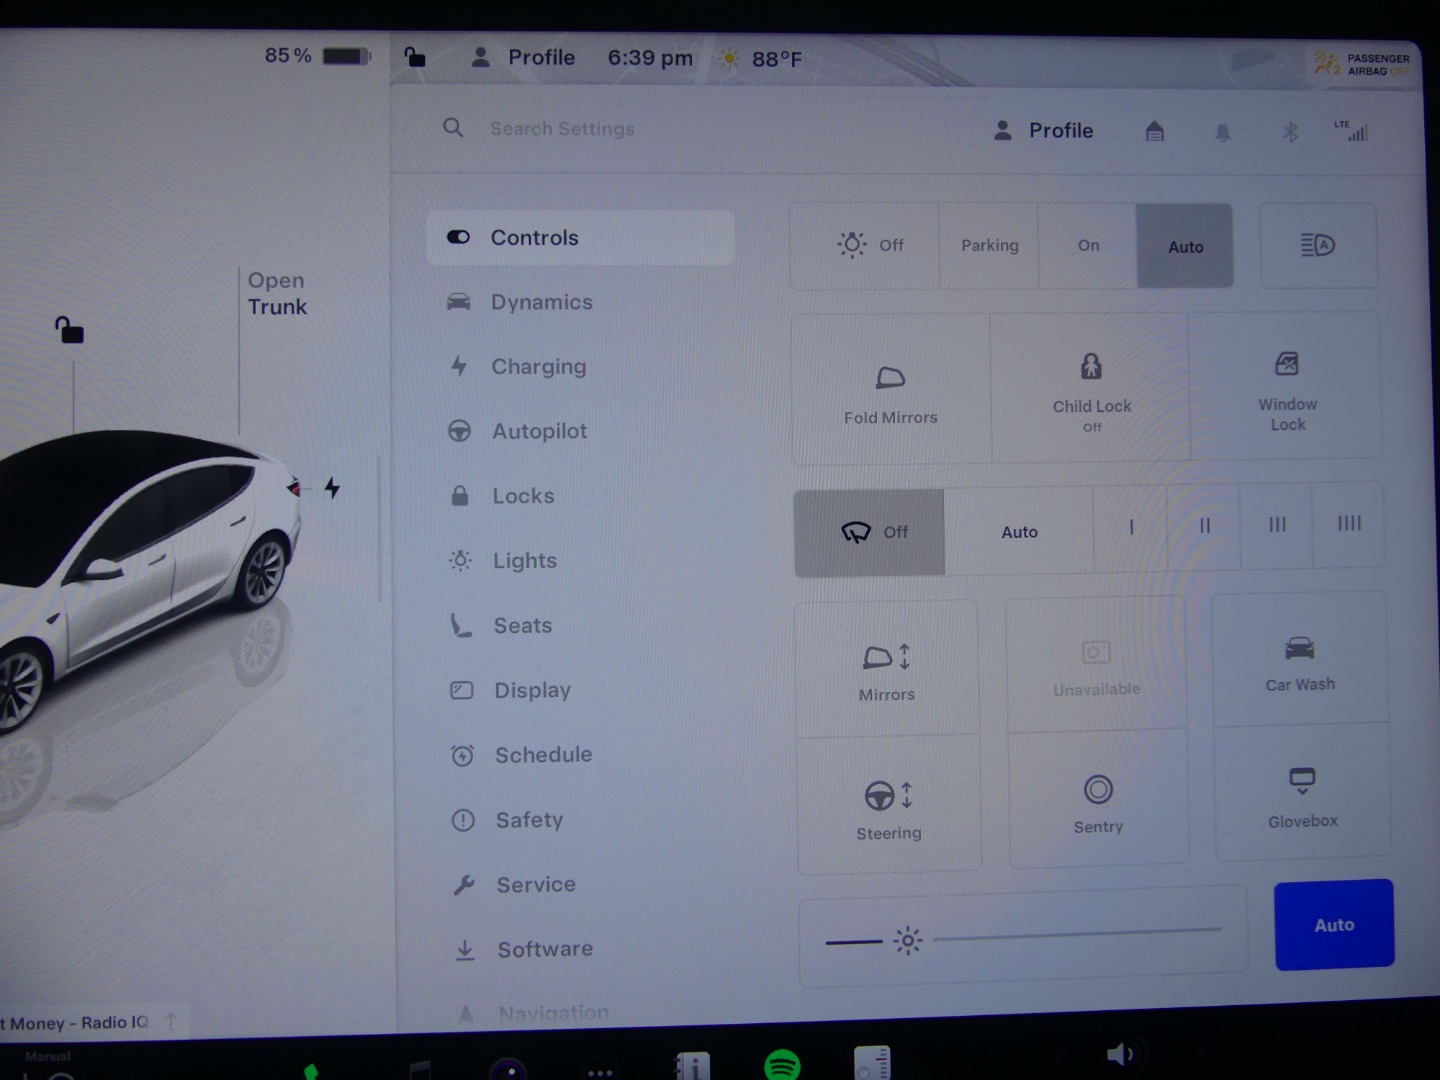The image size is (1440, 1080).
Task: Select the Charging menu item
Action: point(538,367)
